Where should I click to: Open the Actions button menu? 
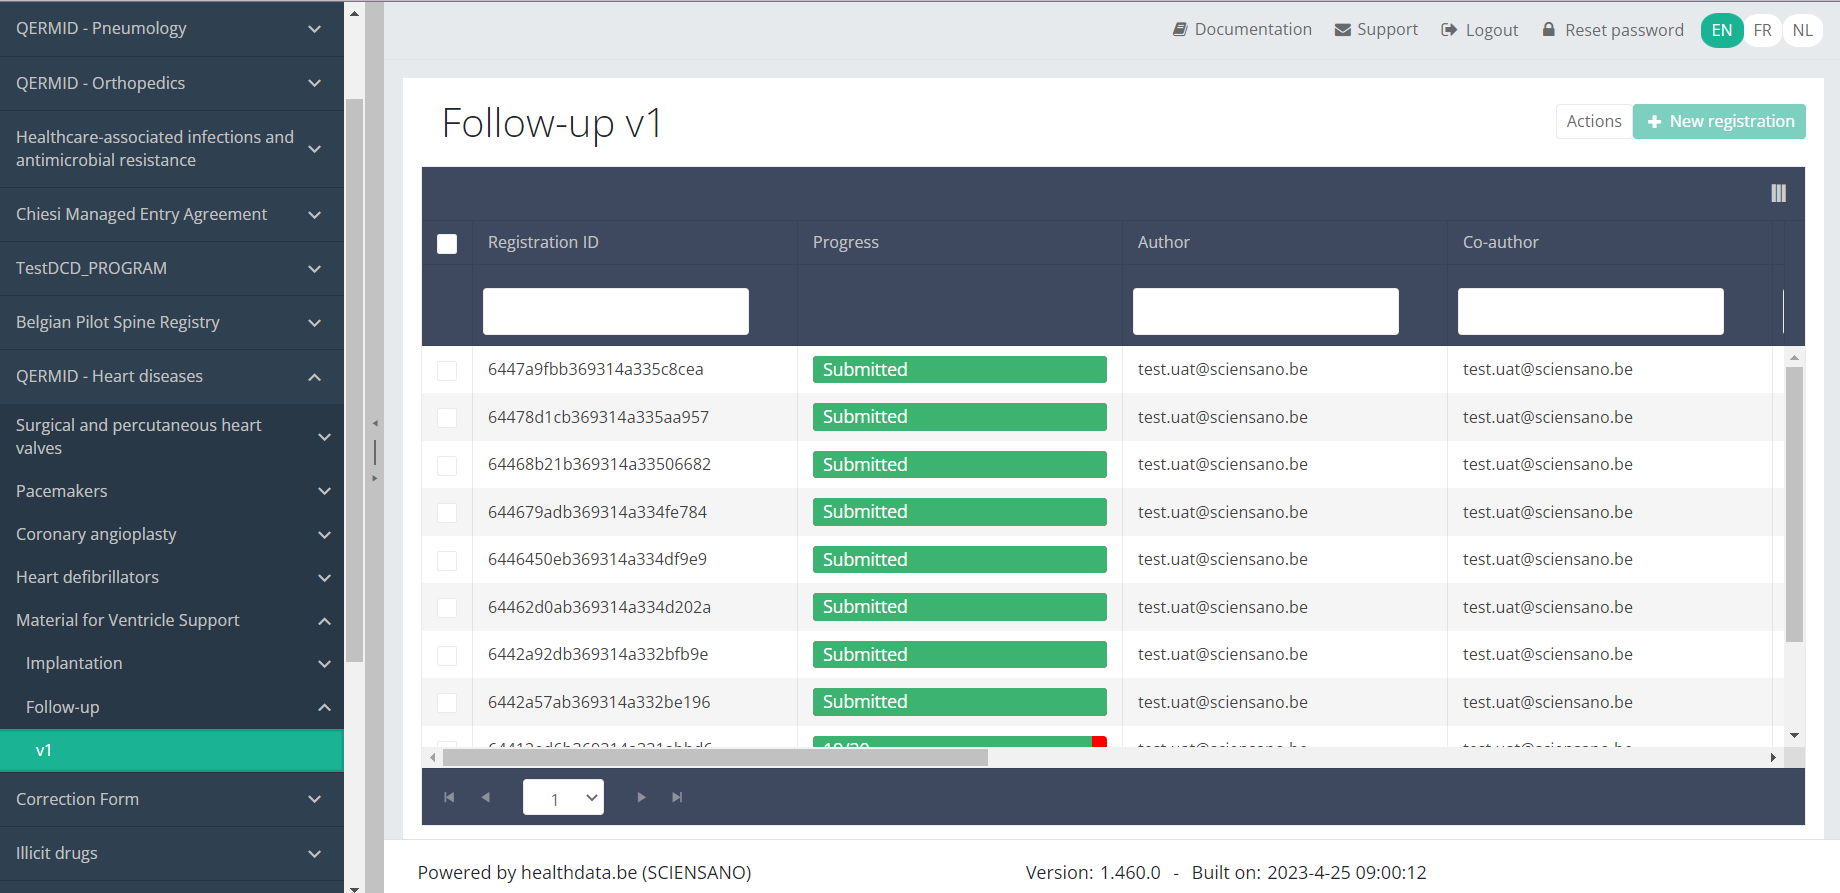[1593, 121]
